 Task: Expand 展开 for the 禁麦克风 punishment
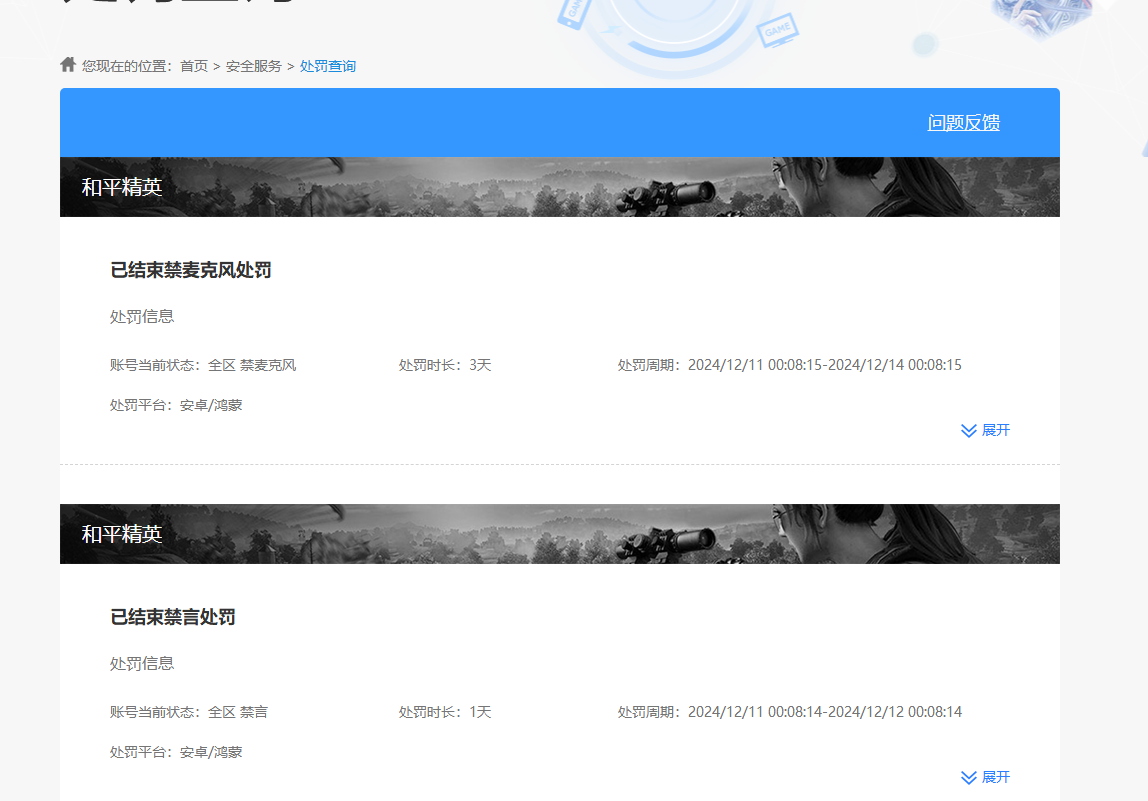pyautogui.click(x=985, y=430)
